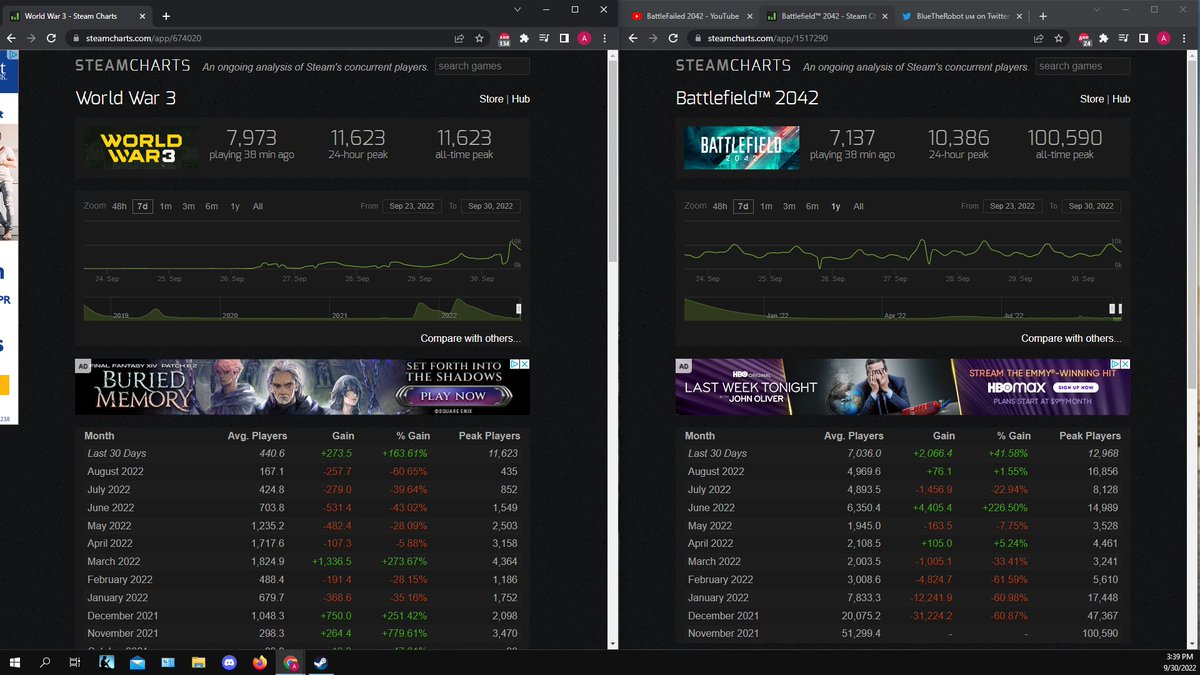Open Chrome menu dots in right browser
1200x675 pixels.
tap(1184, 38)
